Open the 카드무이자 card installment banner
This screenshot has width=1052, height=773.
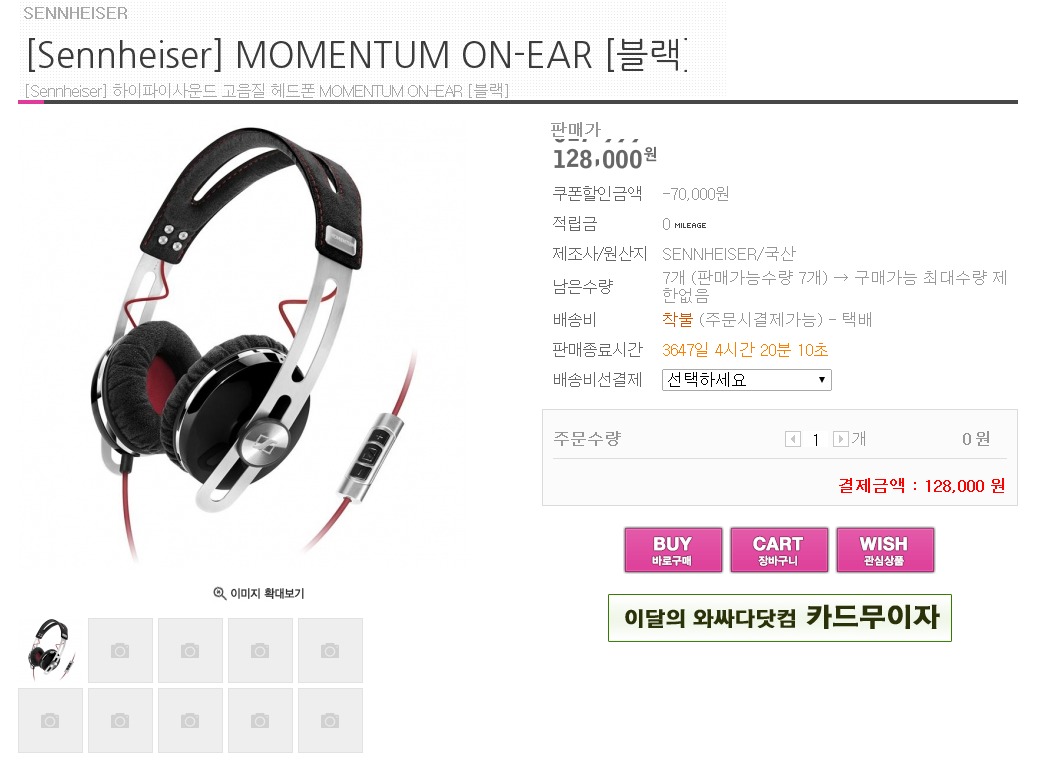pos(780,618)
